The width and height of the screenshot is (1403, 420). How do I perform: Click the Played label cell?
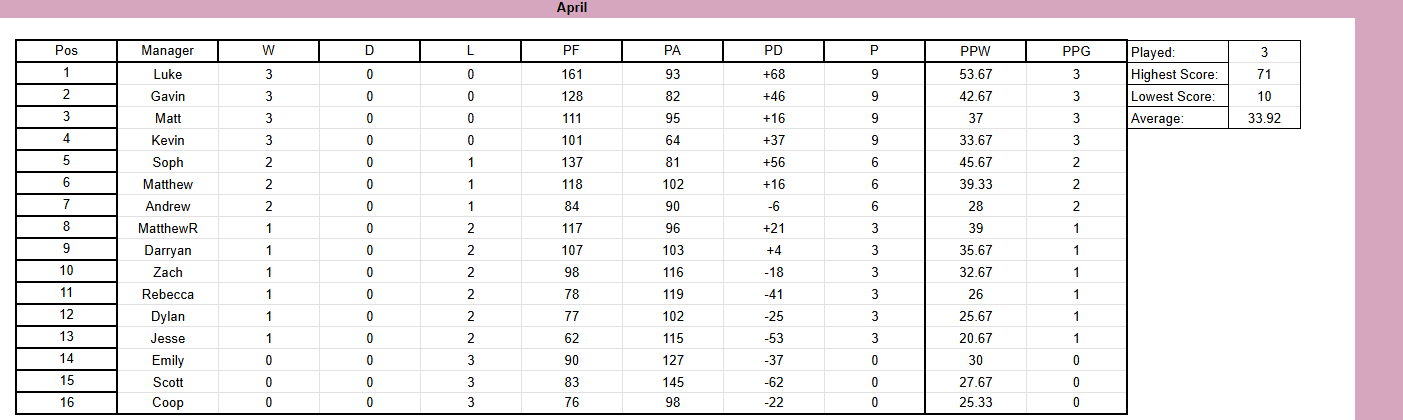tap(1178, 52)
